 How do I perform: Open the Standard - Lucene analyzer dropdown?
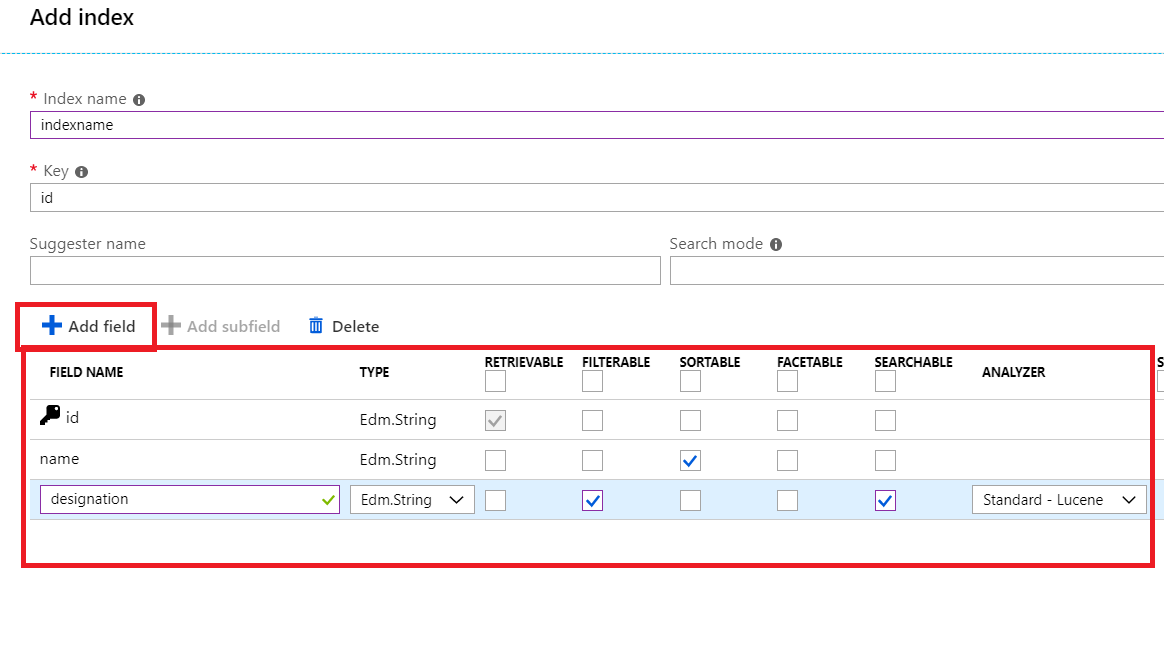click(x=1059, y=499)
